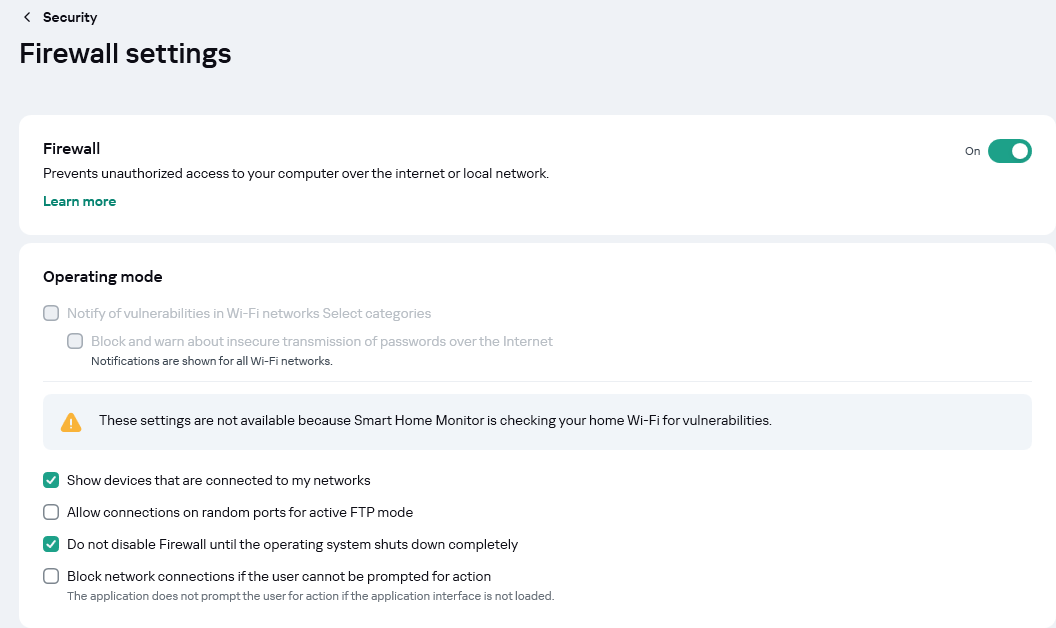Screen dimensions: 1056x628
Task: Go back via the Security breadcrumb
Action: (70, 17)
